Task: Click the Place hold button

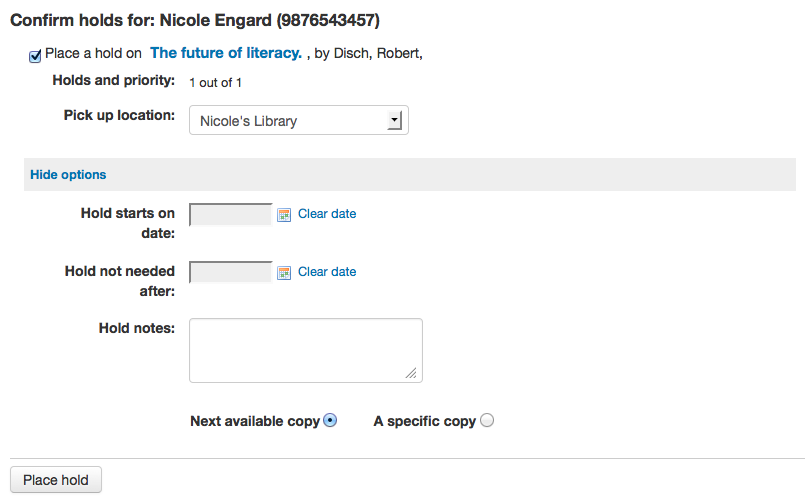Action: [56, 480]
